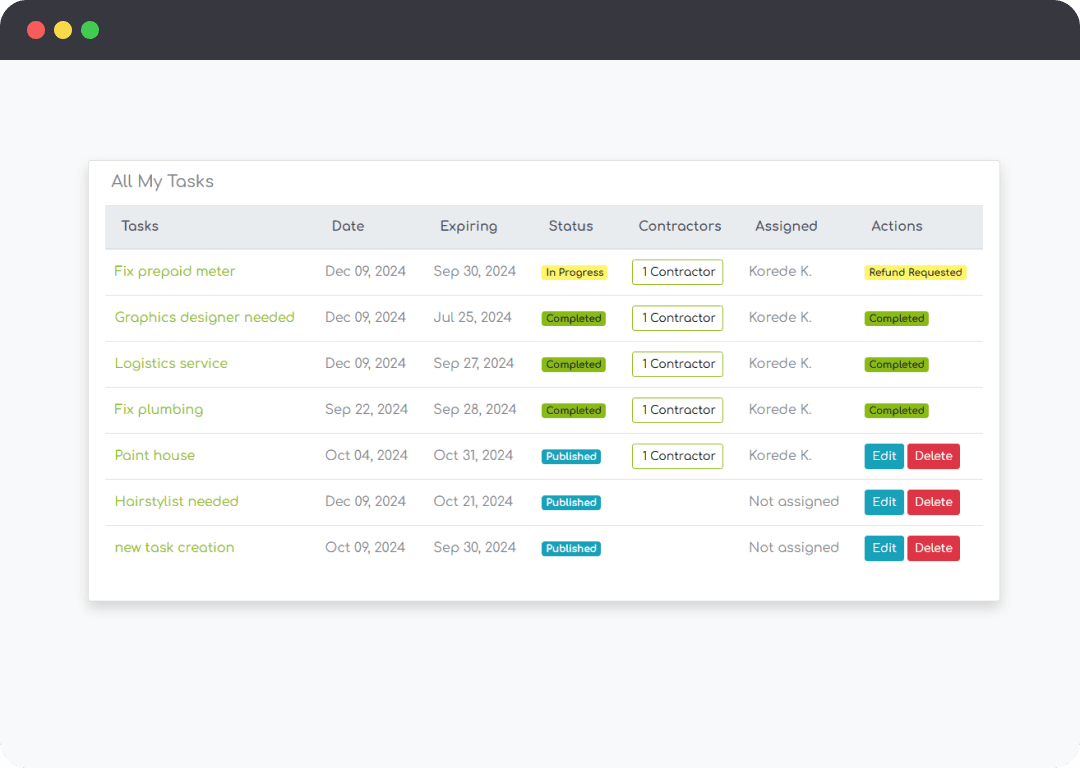The width and height of the screenshot is (1080, 768).
Task: Minimize the window with yellow button
Action: (x=63, y=30)
